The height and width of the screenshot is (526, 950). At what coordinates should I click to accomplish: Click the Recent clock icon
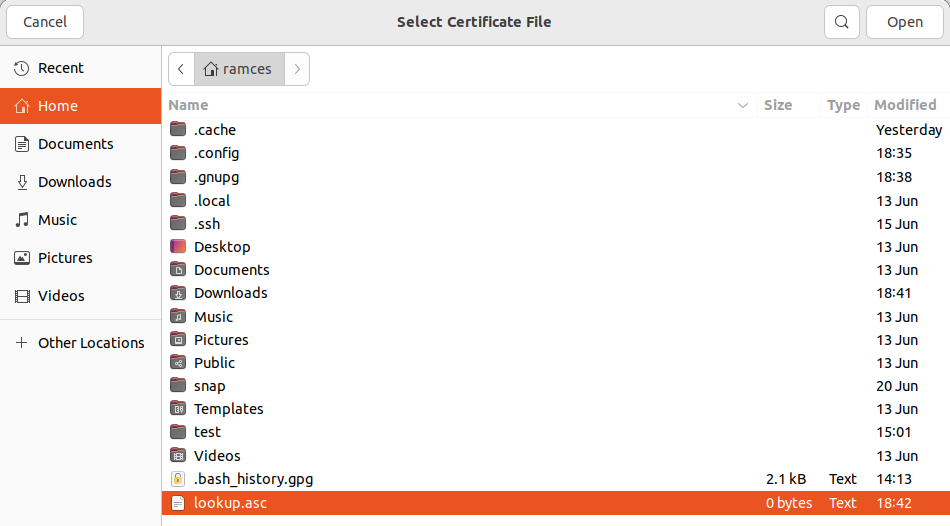tap(22, 68)
